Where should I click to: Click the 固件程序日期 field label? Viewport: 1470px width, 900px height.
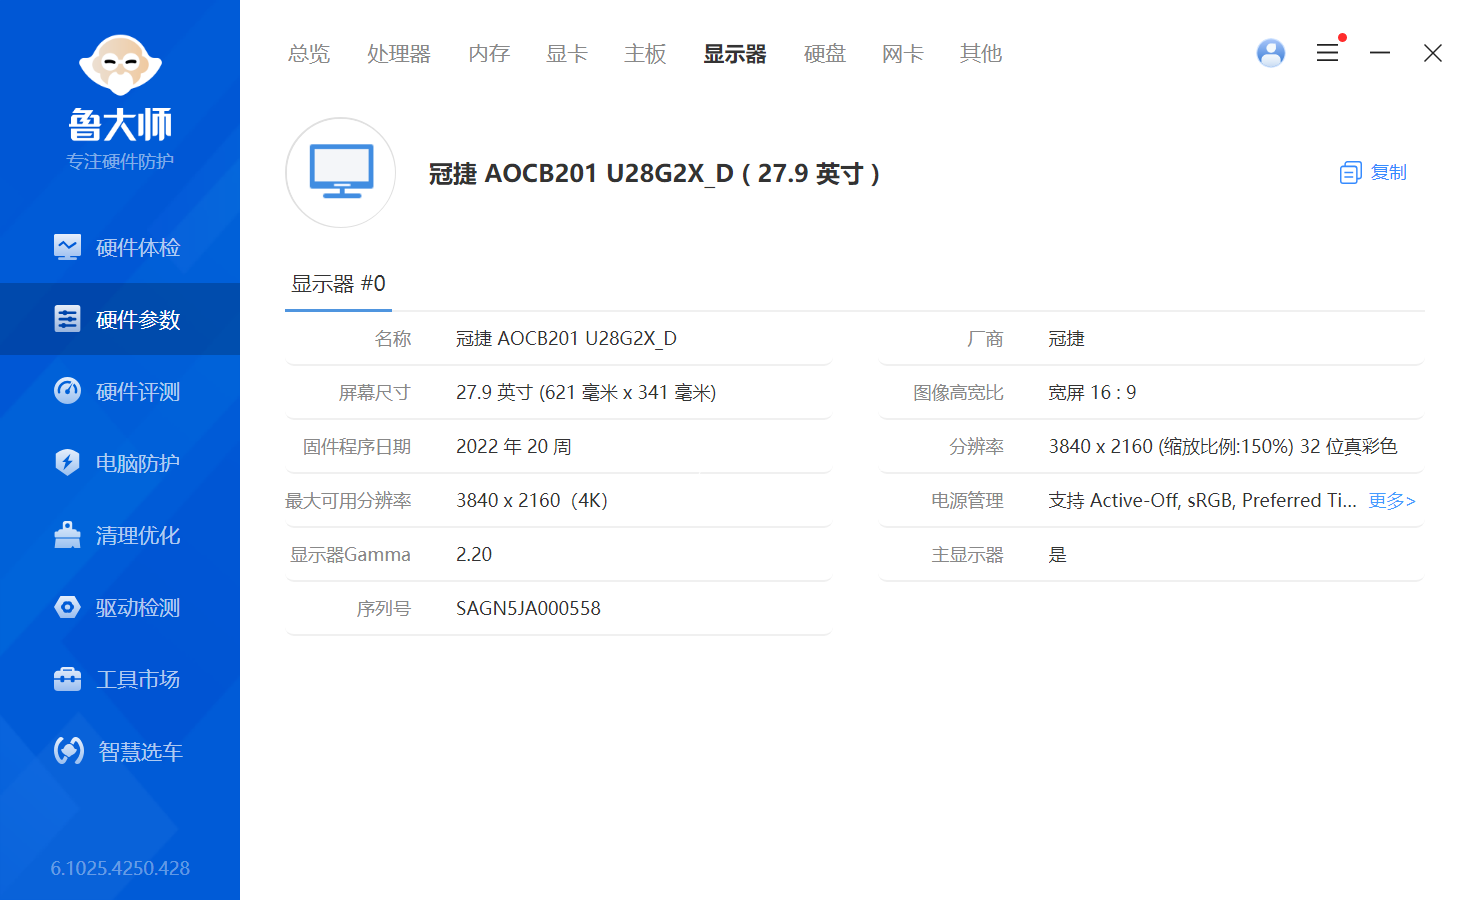coord(357,447)
